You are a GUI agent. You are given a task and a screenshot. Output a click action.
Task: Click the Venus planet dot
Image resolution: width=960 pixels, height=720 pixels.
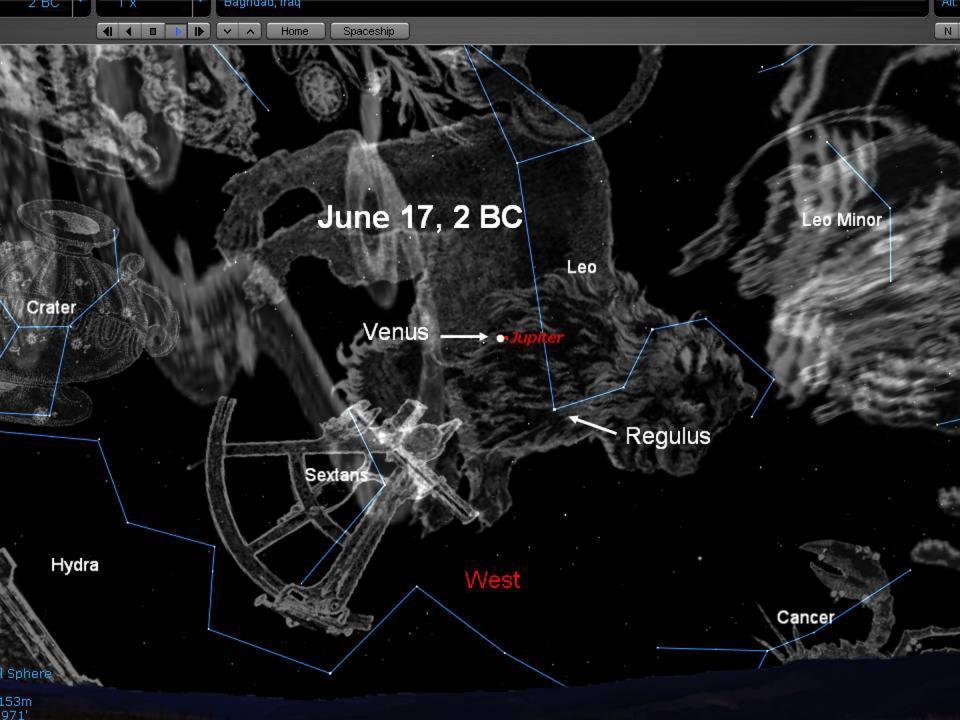pyautogui.click(x=501, y=339)
